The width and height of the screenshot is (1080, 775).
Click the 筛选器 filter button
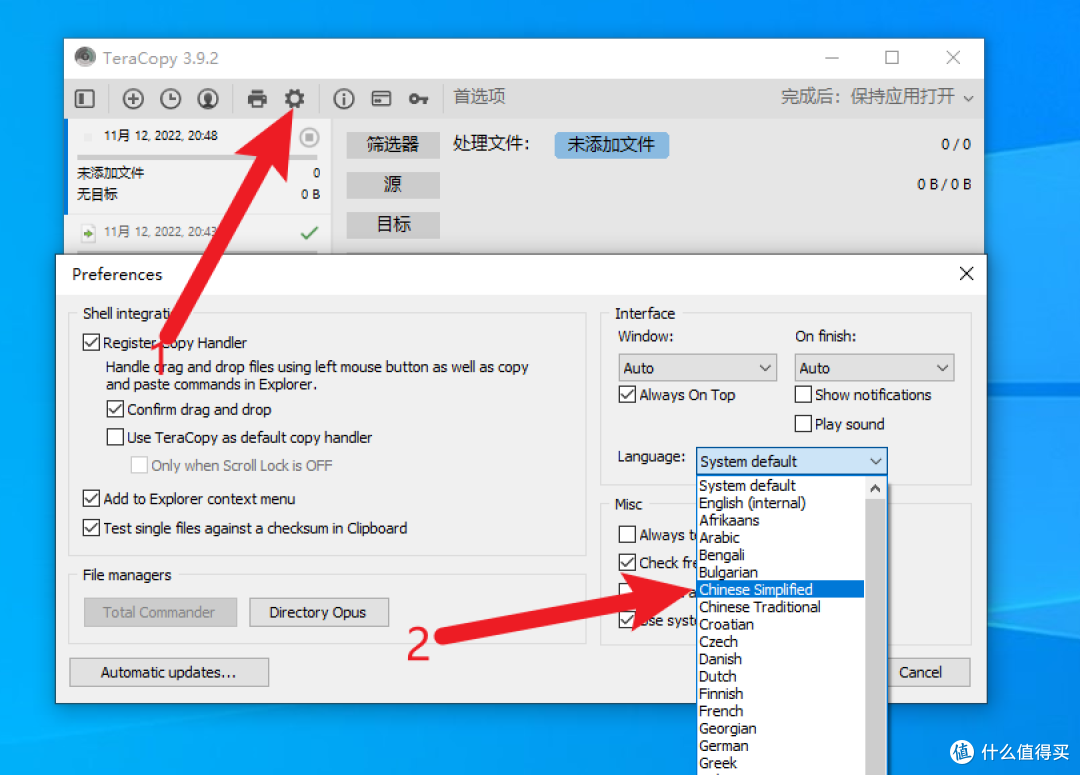click(x=393, y=145)
